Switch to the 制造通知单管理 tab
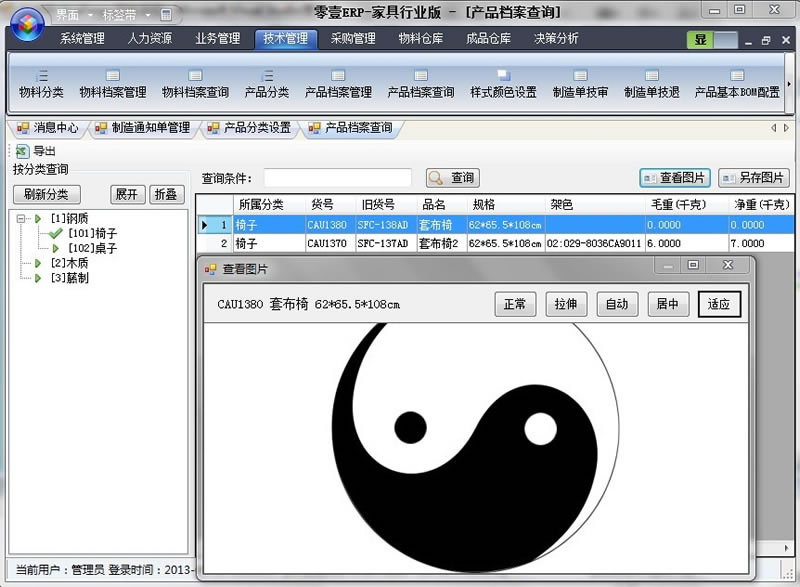 coord(143,128)
